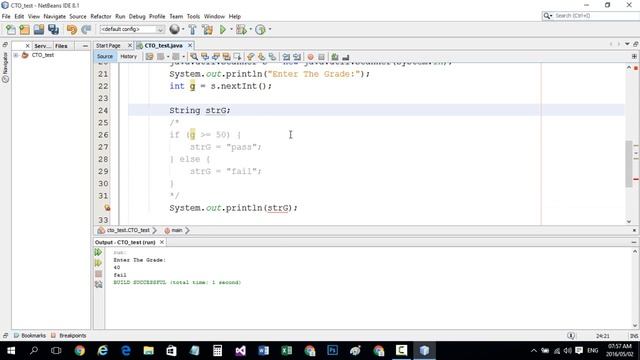Viewport: 640px width, 360px height.
Task: Start Macro Recording red circle icon
Action: click(311, 57)
